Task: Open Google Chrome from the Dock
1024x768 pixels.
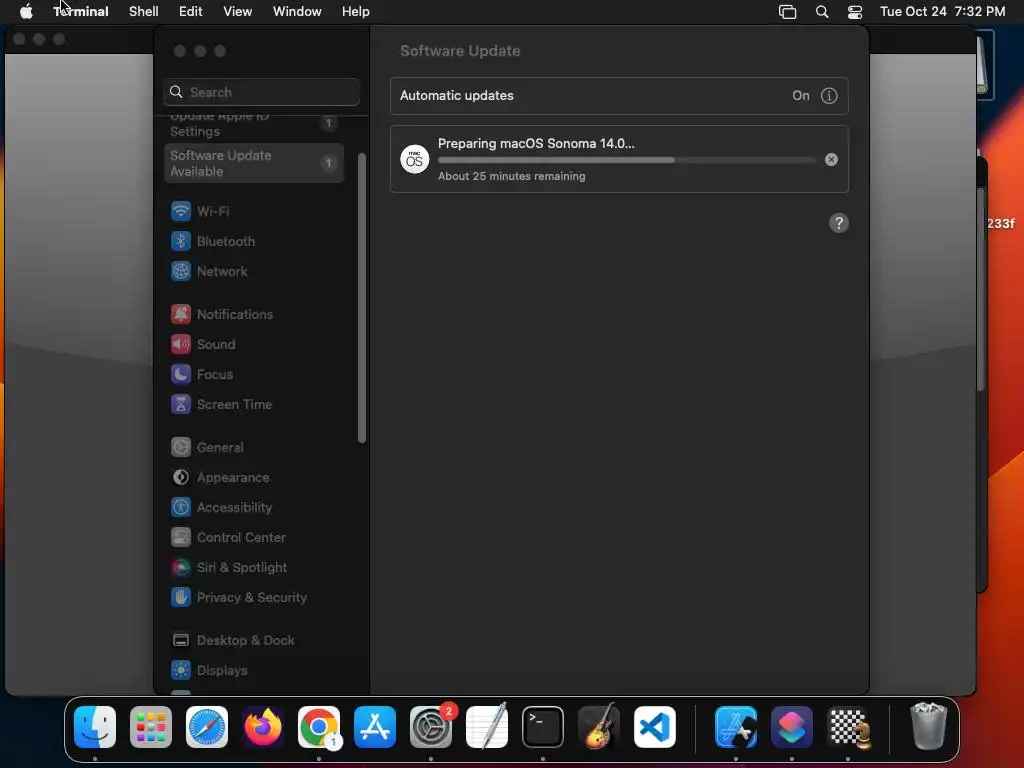Action: [x=319, y=727]
